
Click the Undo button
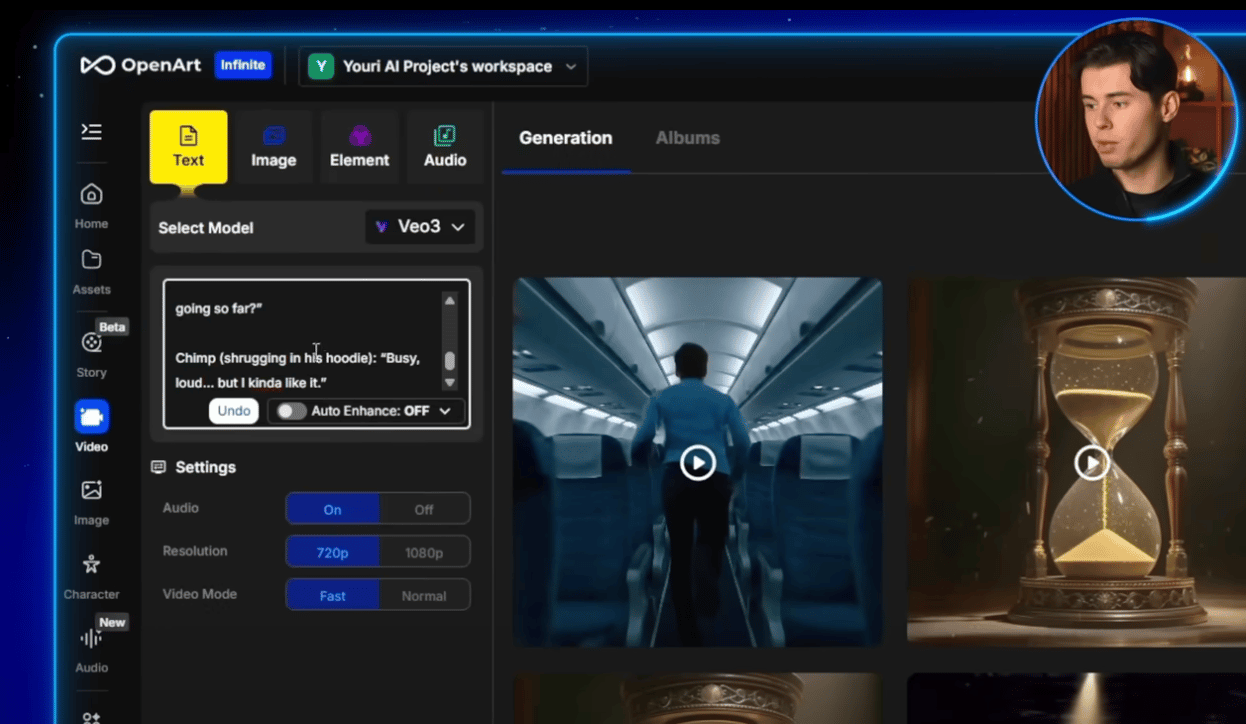coord(234,411)
